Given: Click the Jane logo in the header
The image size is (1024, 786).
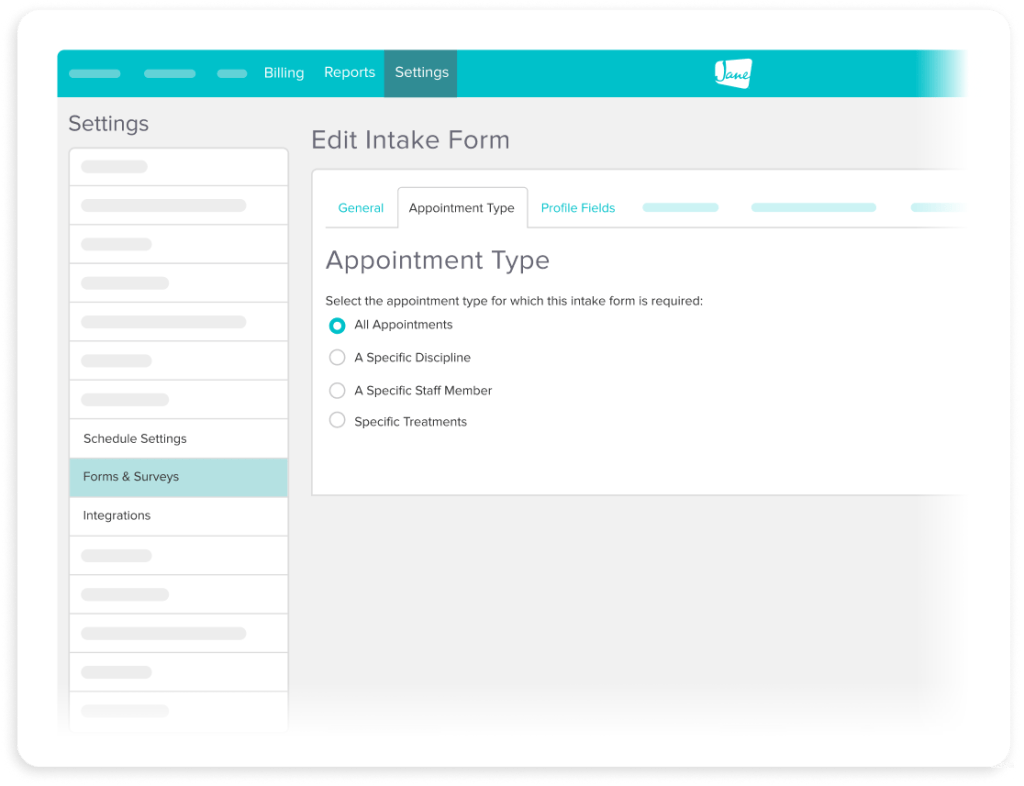Looking at the screenshot, I should pos(732,73).
